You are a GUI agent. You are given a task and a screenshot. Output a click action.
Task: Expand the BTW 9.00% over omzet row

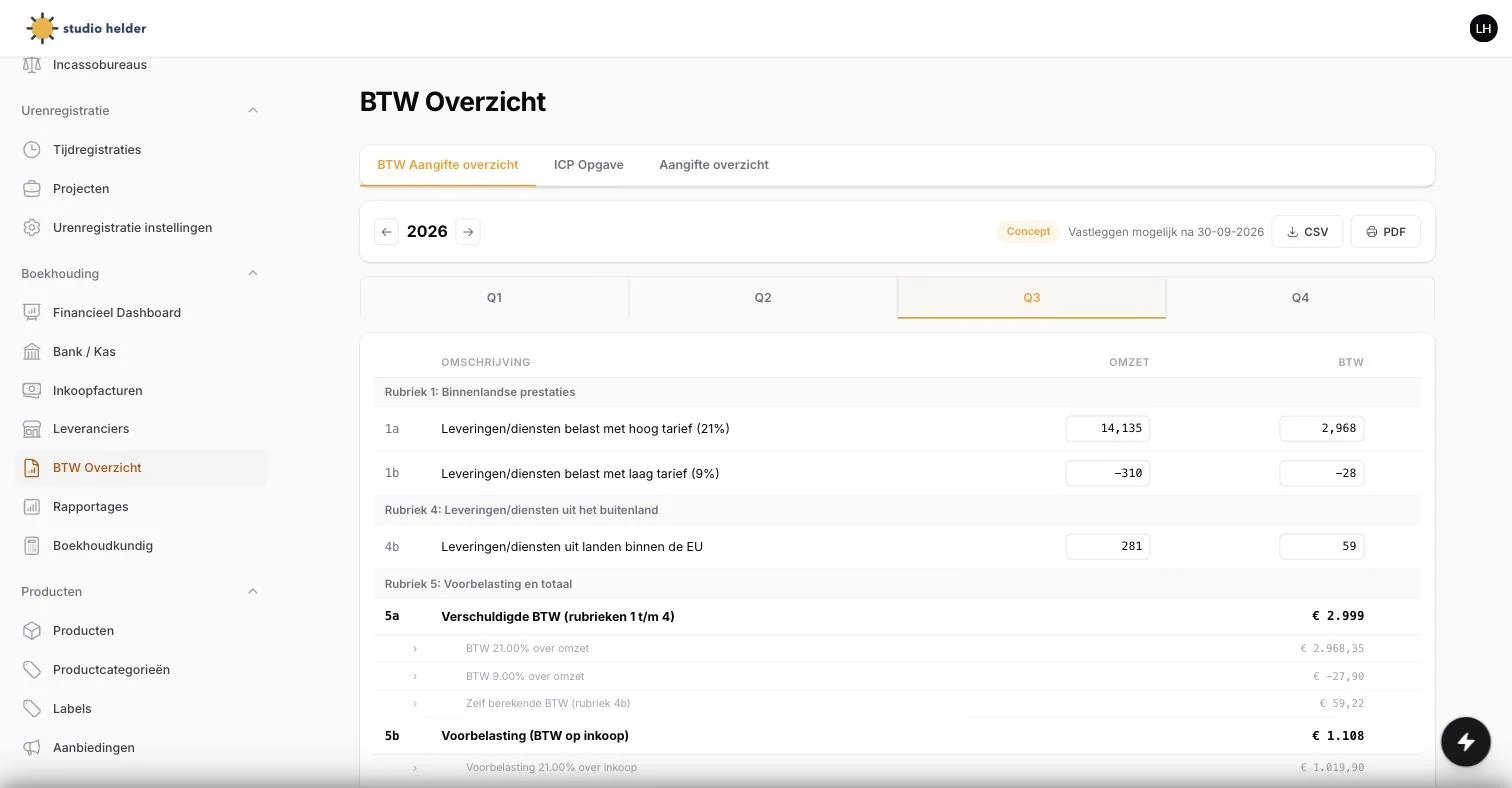(415, 677)
